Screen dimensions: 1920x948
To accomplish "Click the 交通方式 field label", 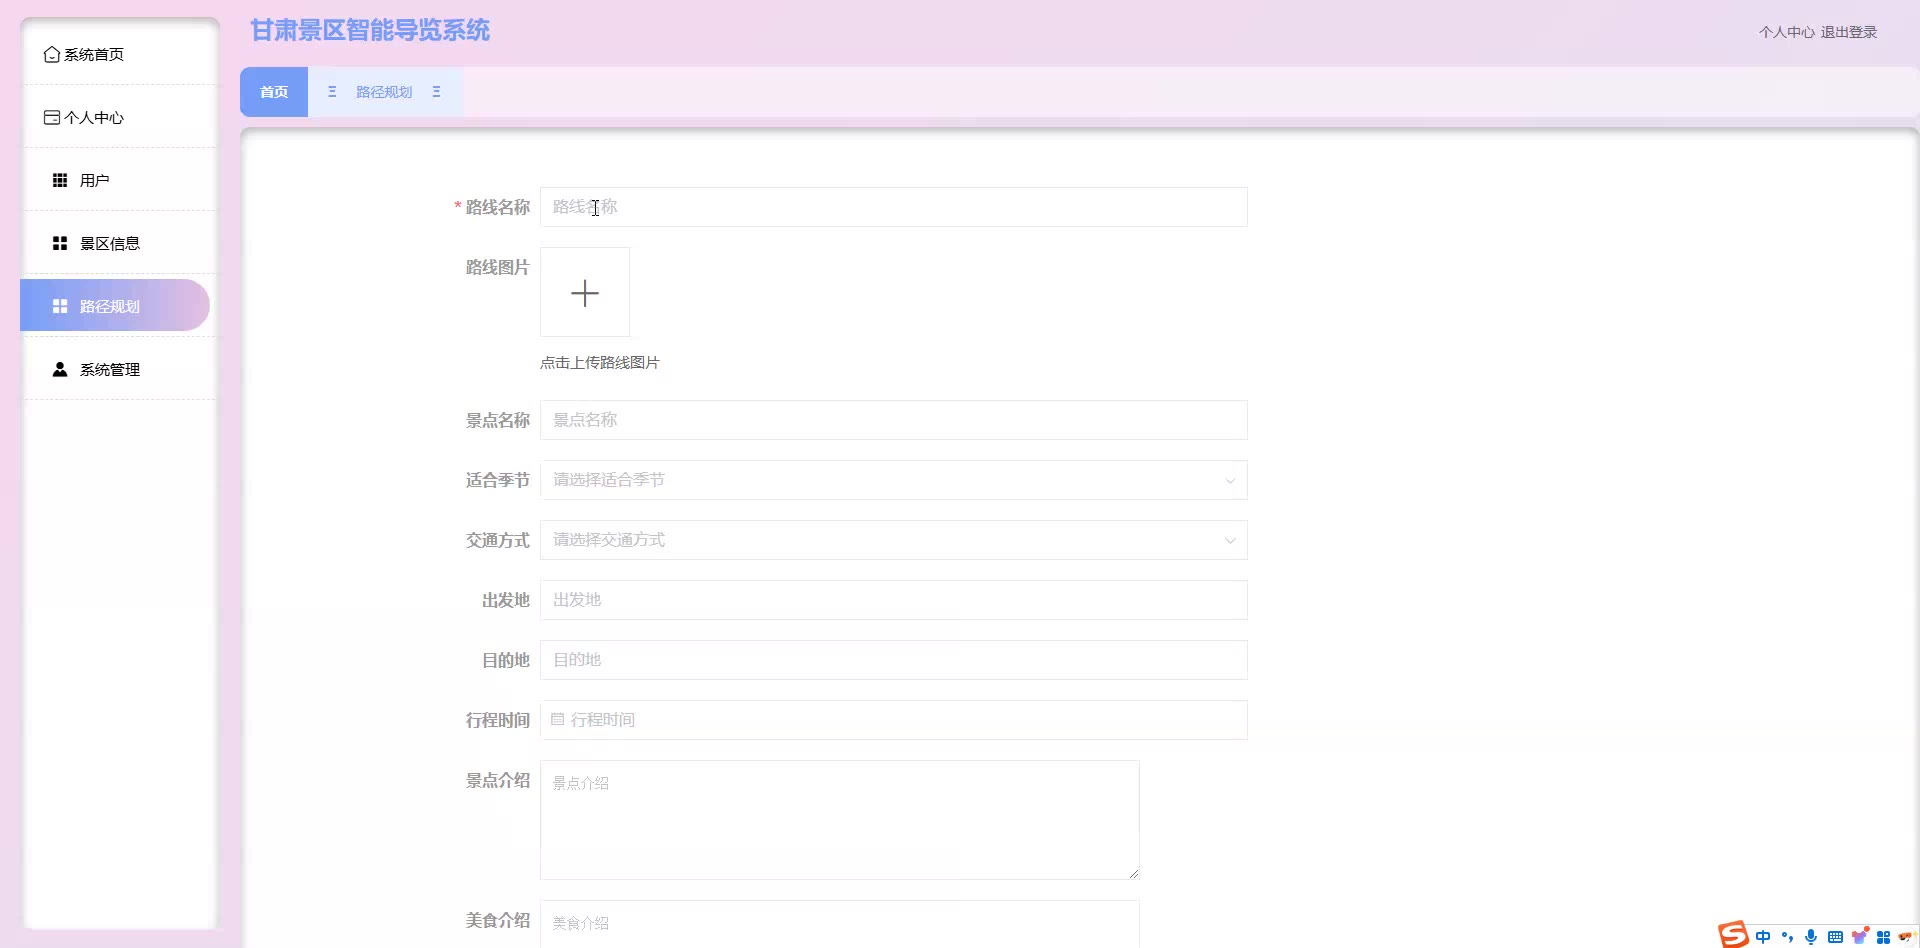I will point(497,540).
